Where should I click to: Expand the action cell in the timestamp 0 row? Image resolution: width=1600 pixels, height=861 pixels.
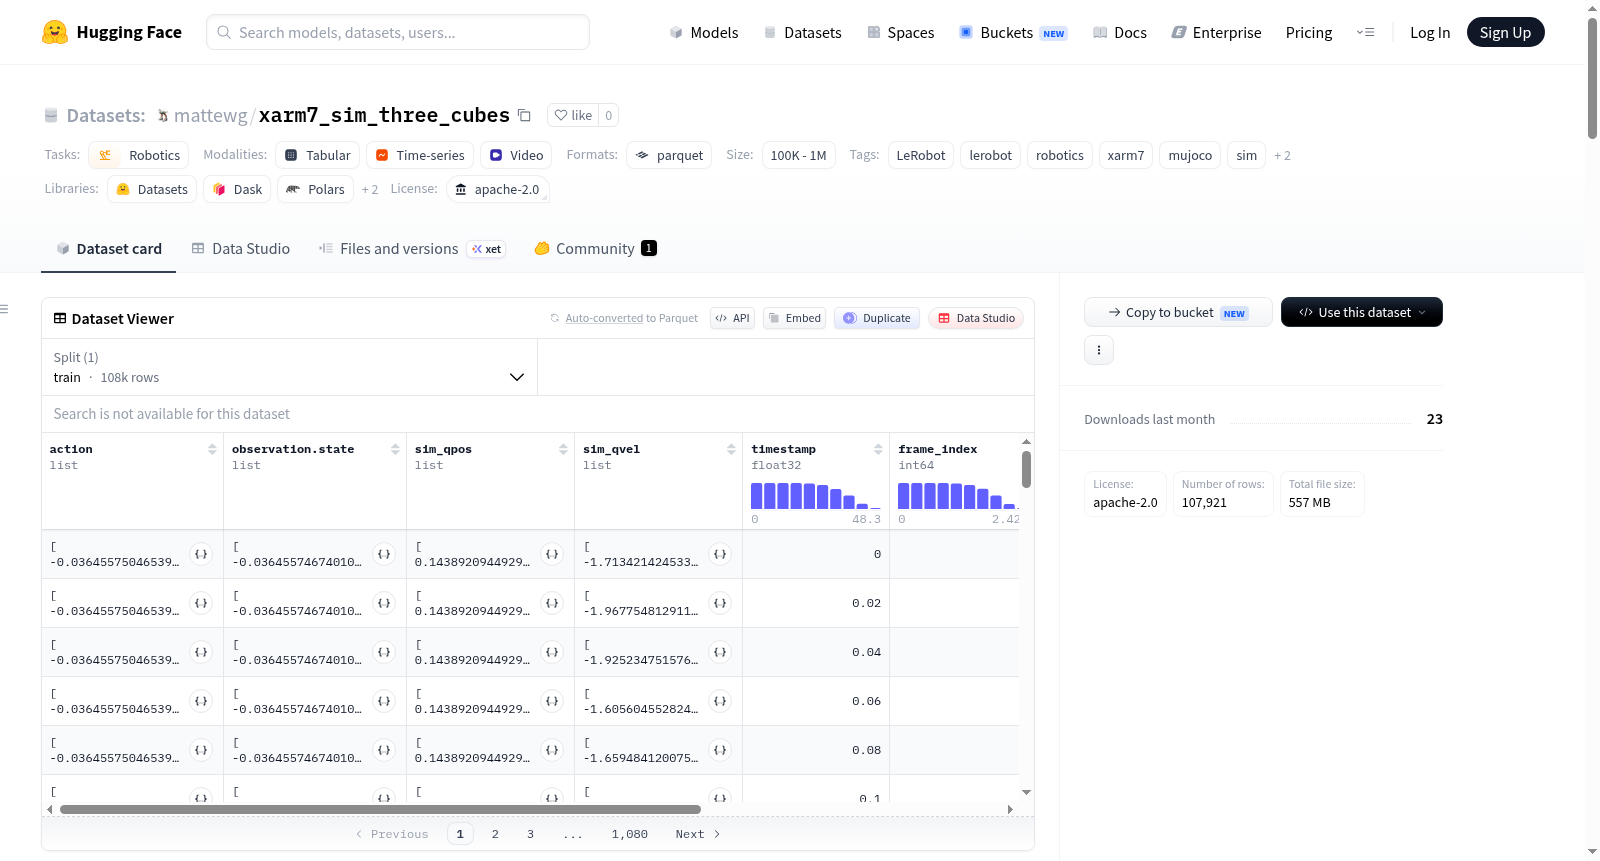click(x=201, y=554)
